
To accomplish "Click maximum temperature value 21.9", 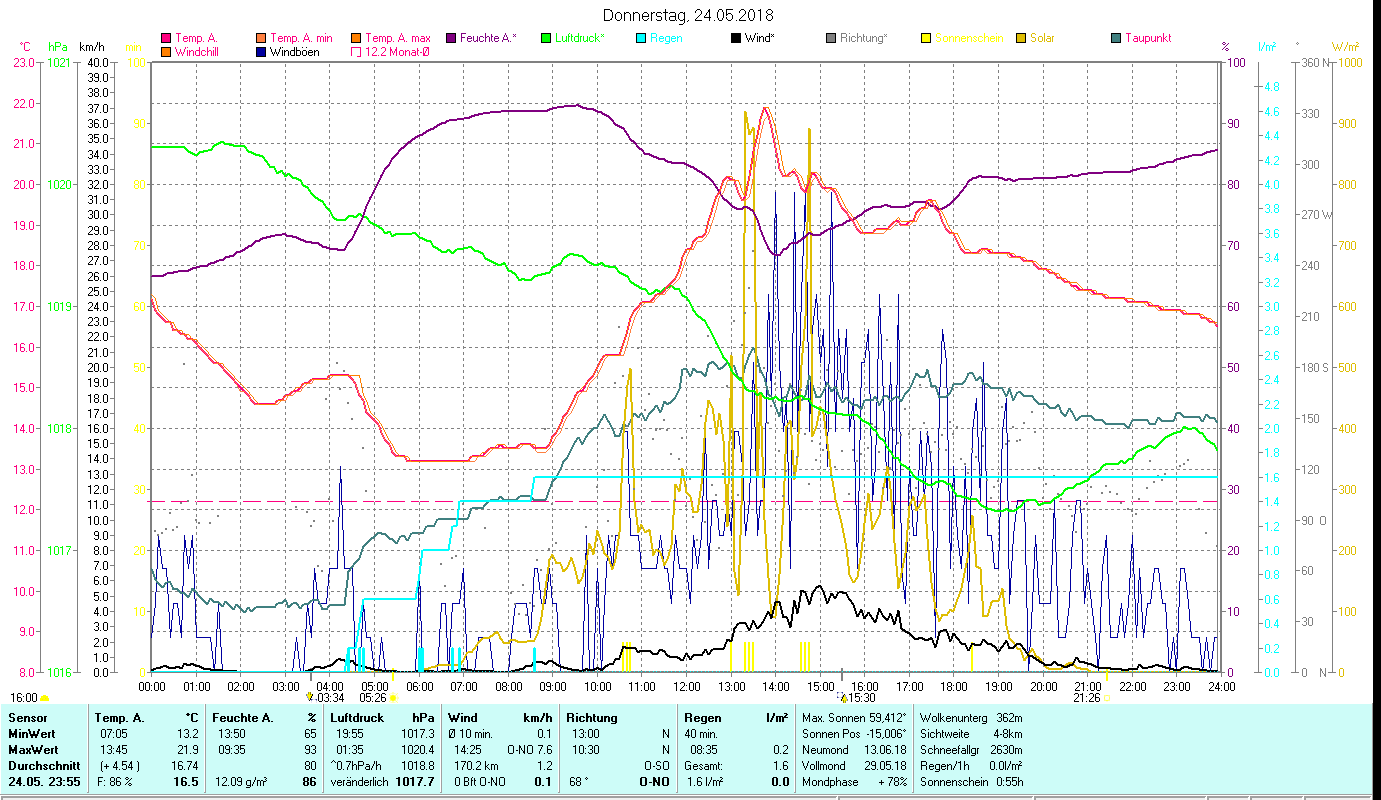I will click(188, 750).
